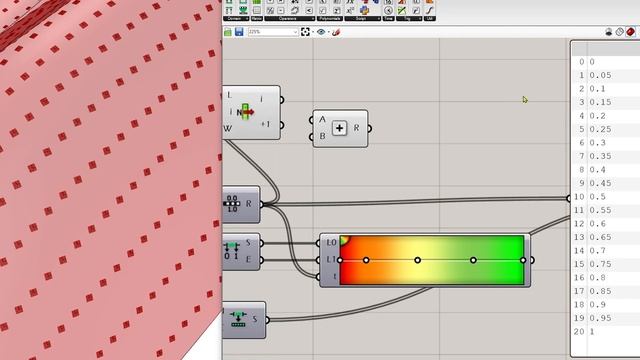
Task: Save the definition using the blue floppy icon
Action: pos(239,32)
